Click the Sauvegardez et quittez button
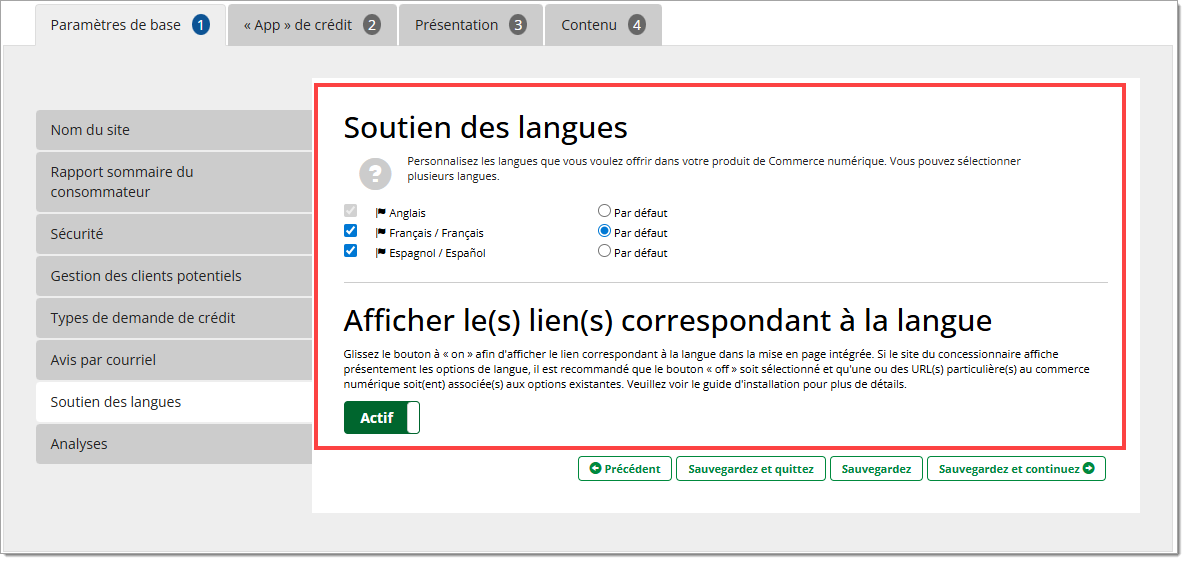The height and width of the screenshot is (561, 1185). pyautogui.click(x=750, y=468)
